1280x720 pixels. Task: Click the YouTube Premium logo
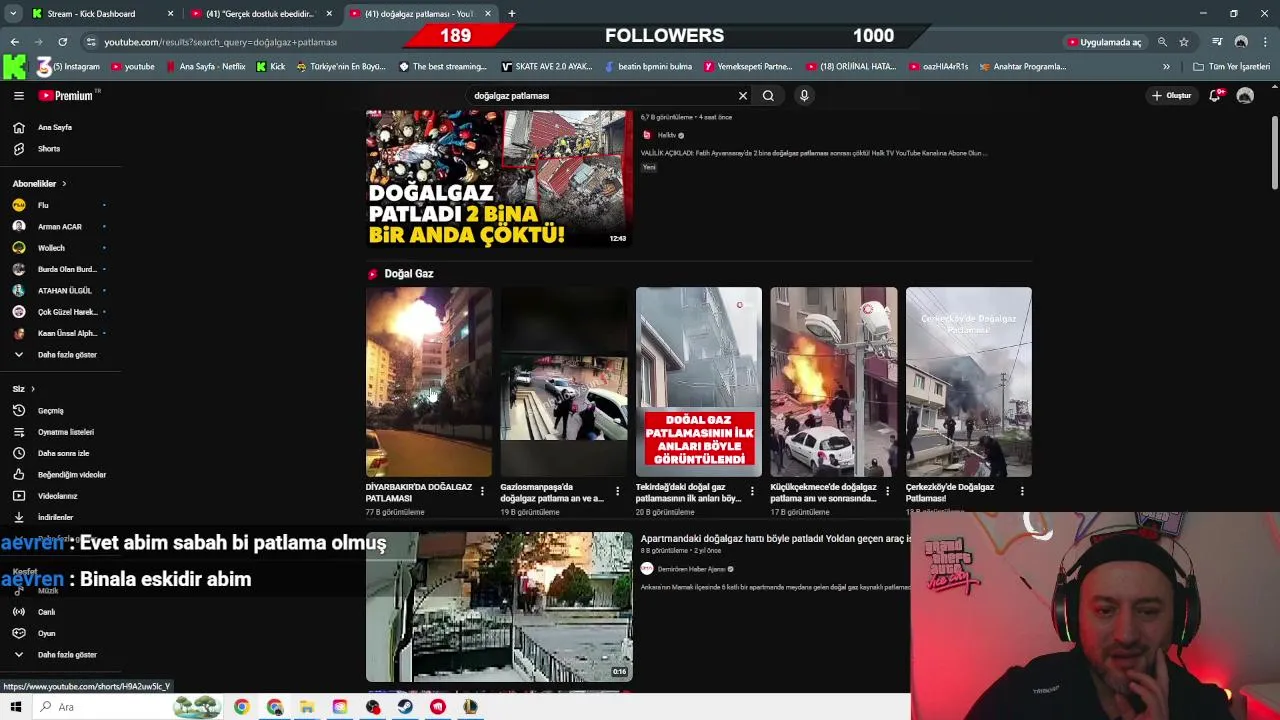[66, 96]
